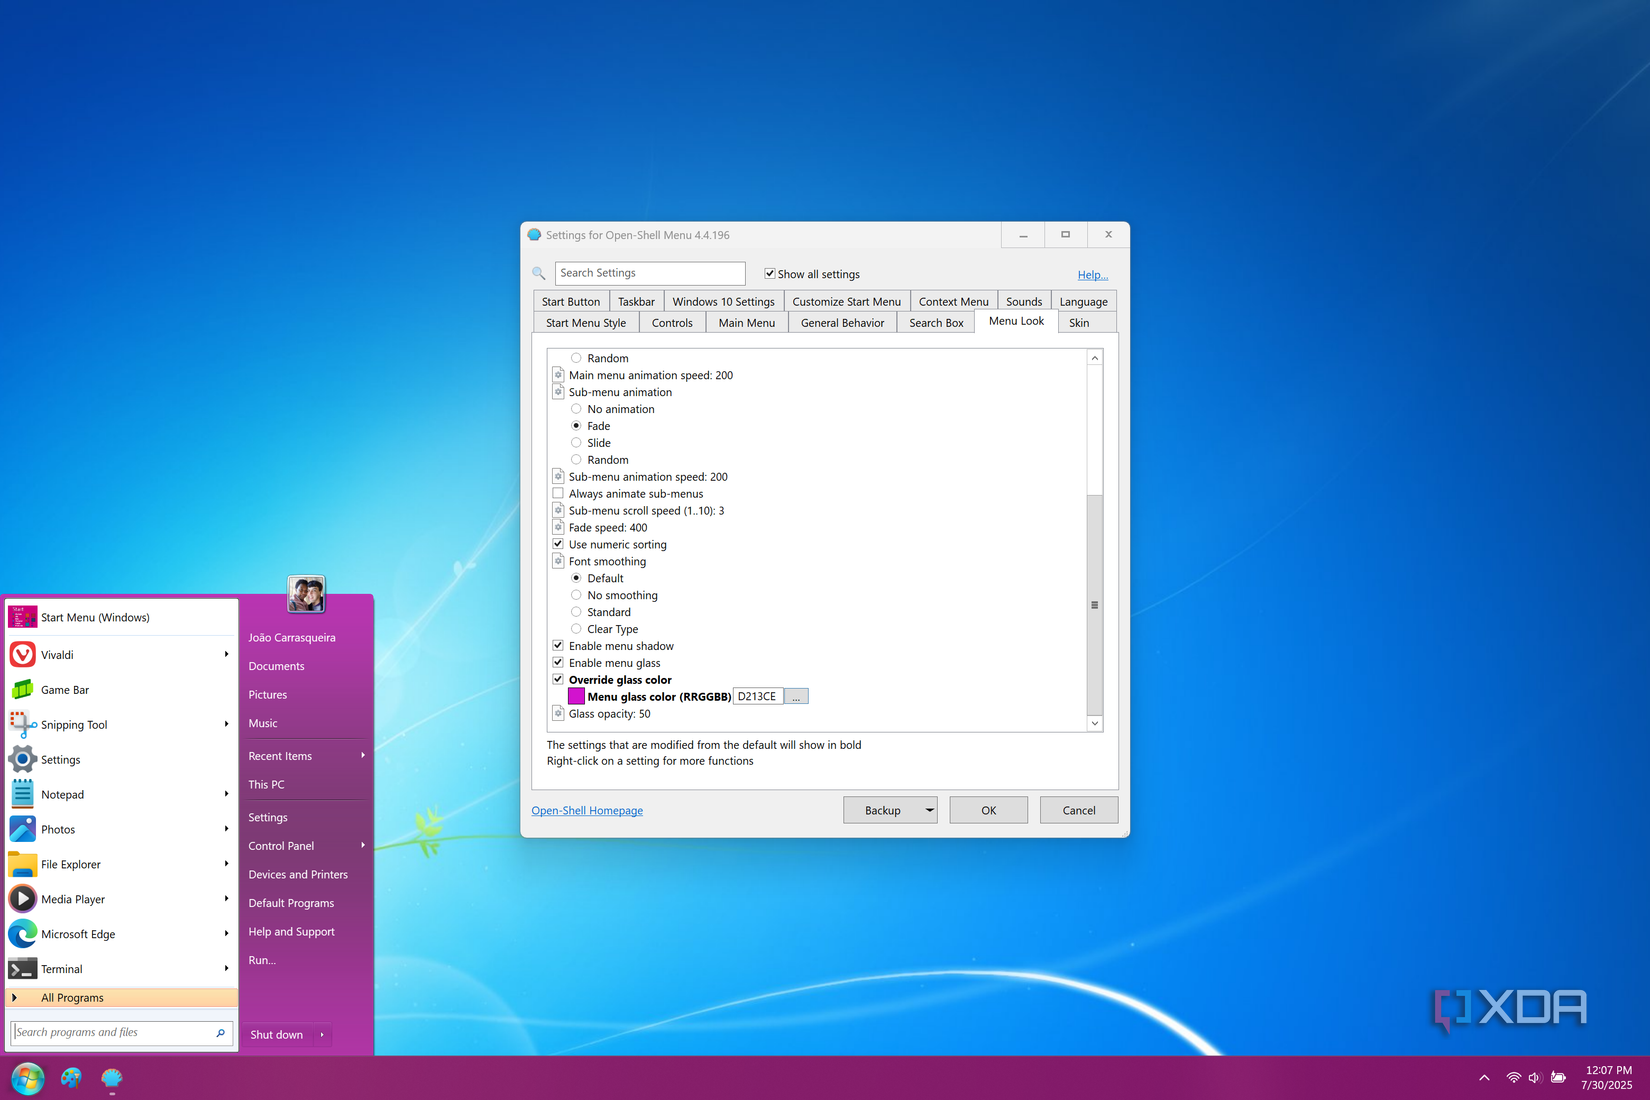Viewport: 1650px width, 1100px height.
Task: Click the user profile picture above the menu
Action: point(305,593)
